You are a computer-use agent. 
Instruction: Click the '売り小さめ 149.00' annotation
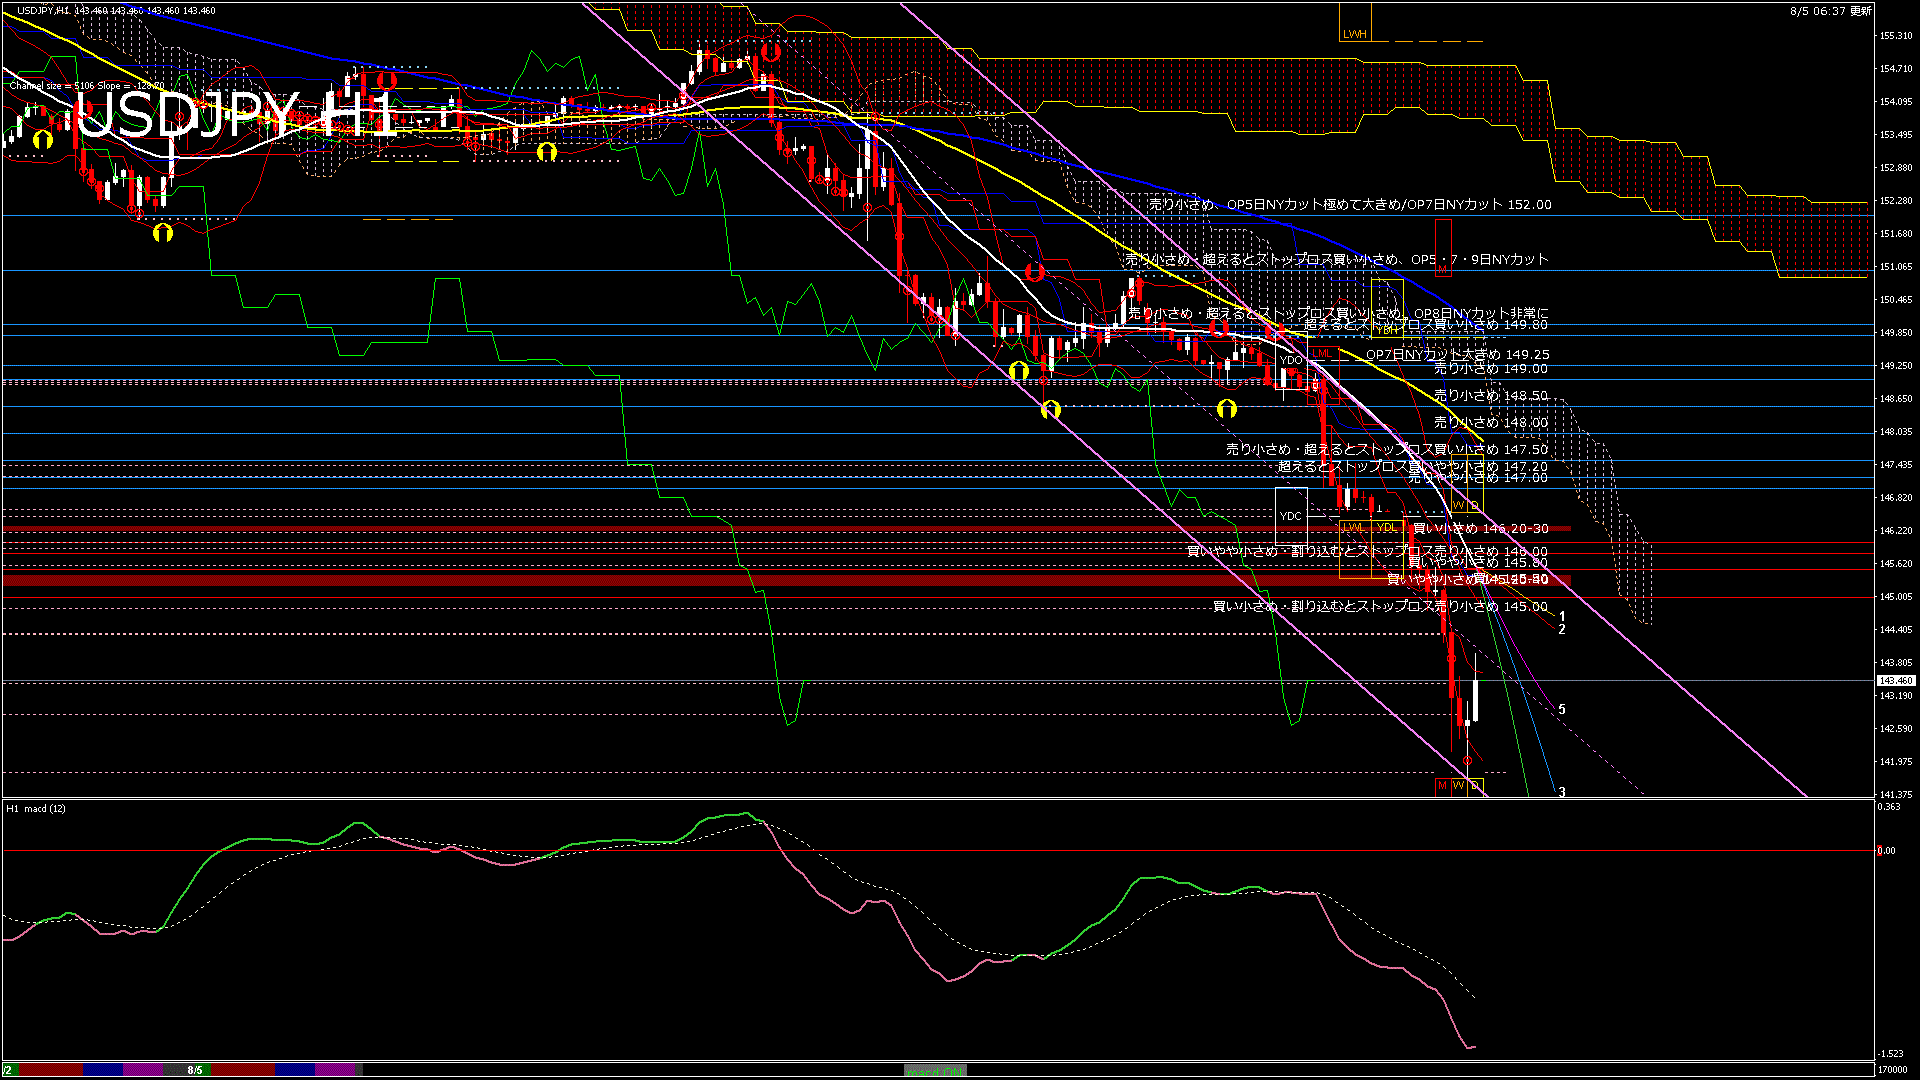(x=1491, y=368)
